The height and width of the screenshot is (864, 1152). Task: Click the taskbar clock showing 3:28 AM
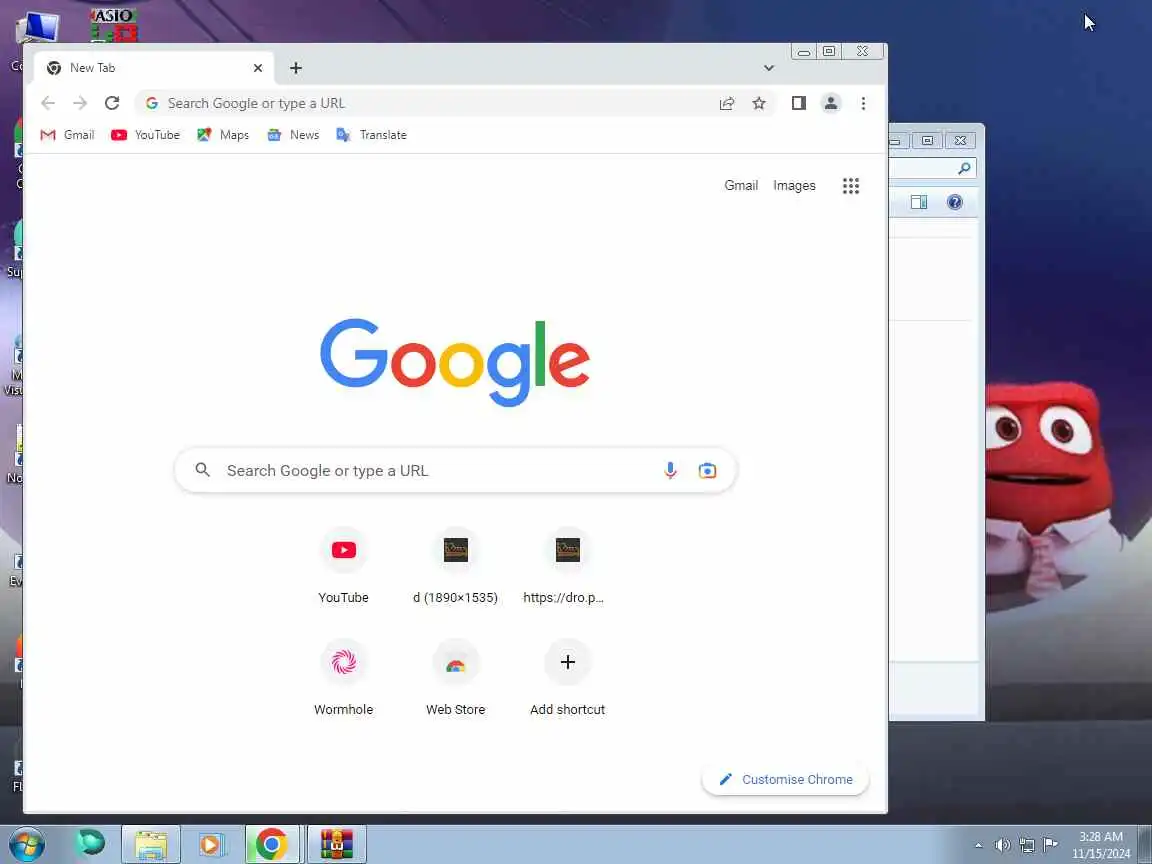(x=1101, y=845)
